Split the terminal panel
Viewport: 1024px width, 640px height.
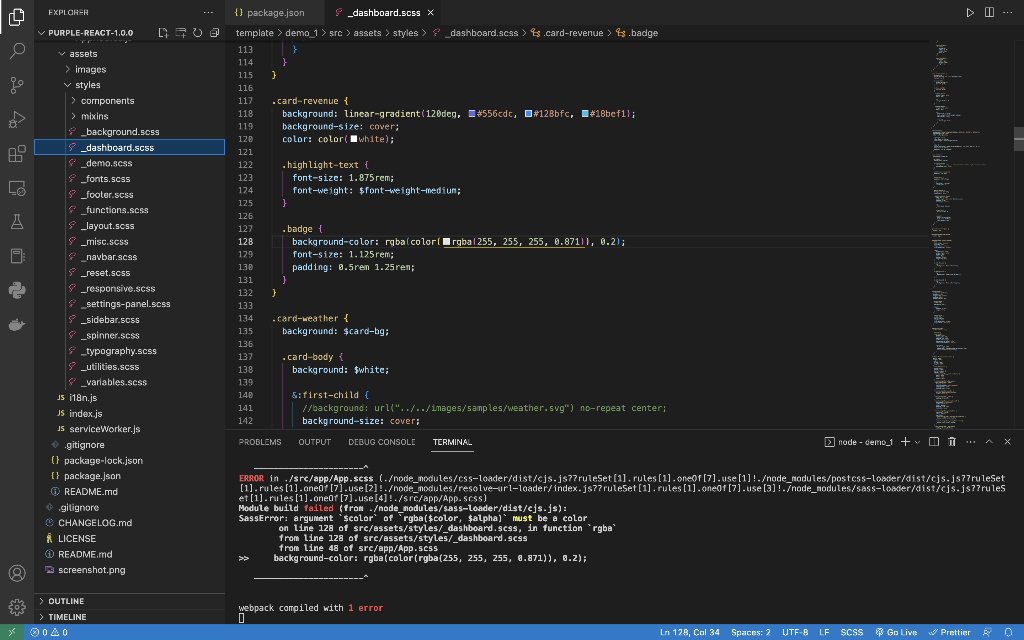934,442
